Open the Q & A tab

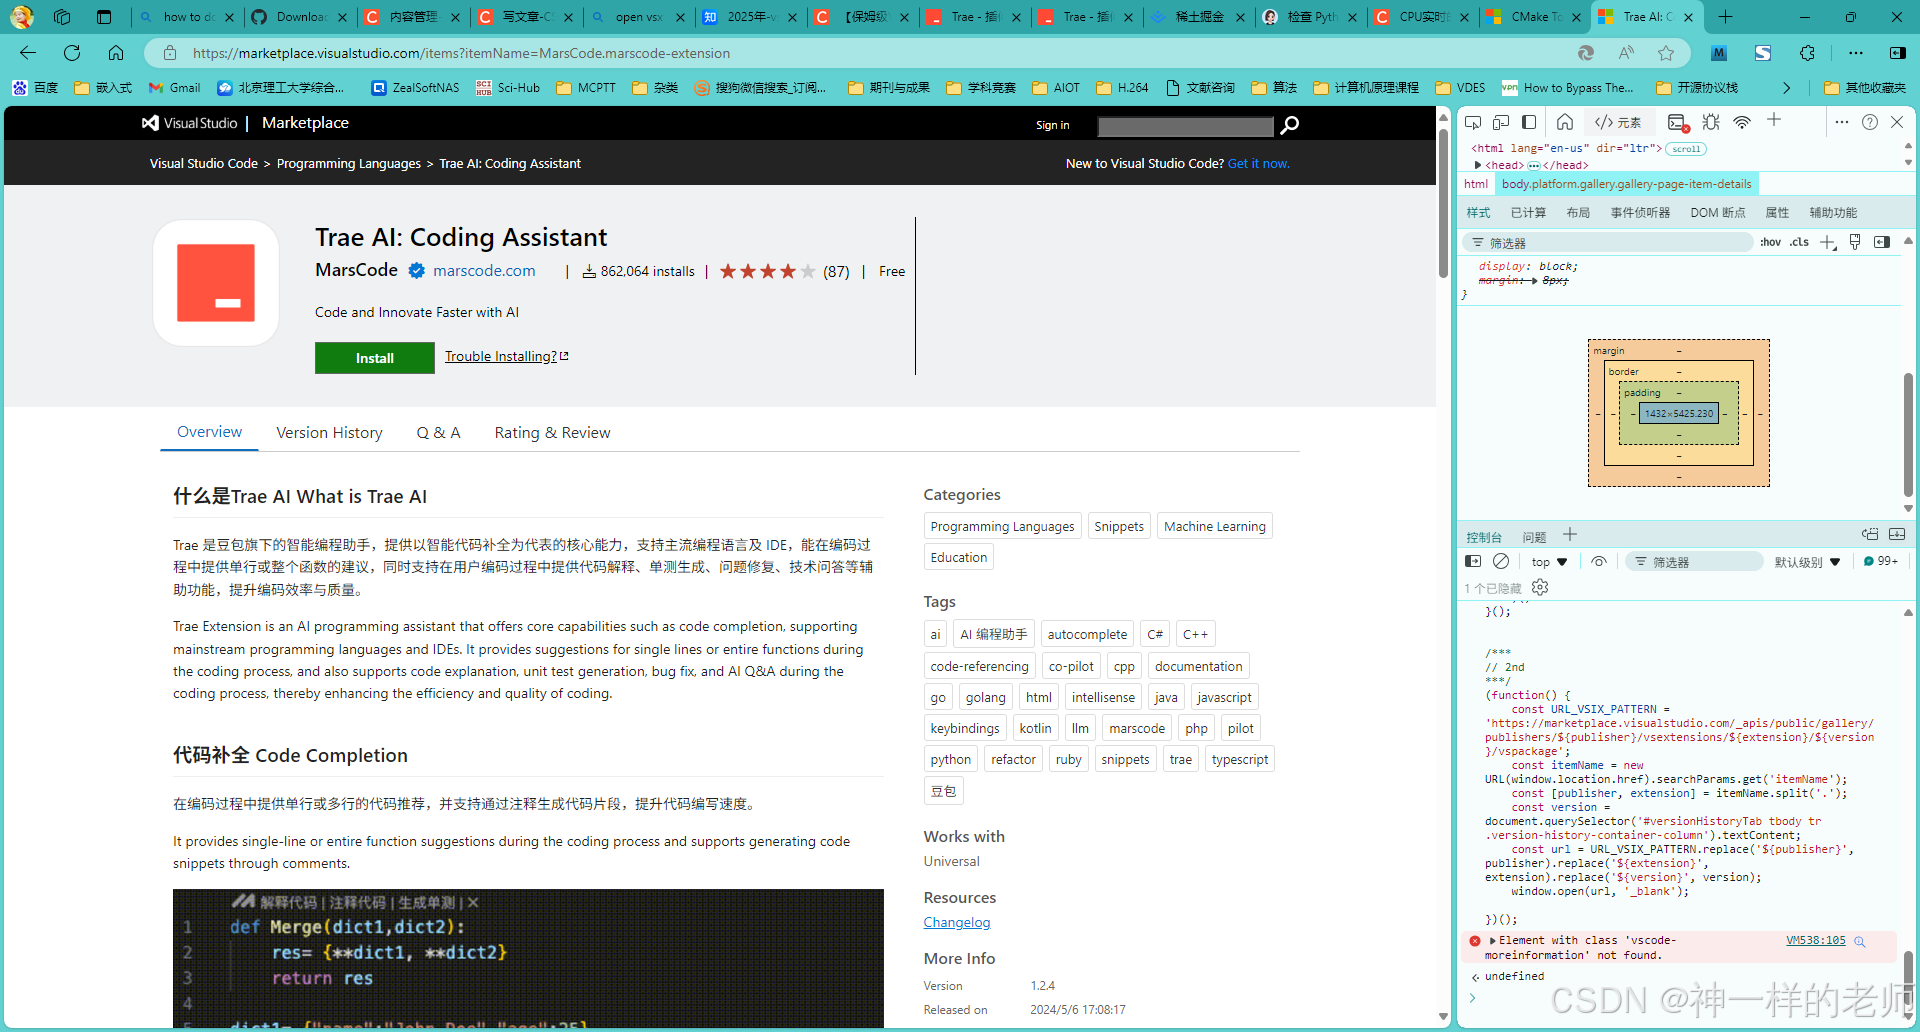click(438, 432)
